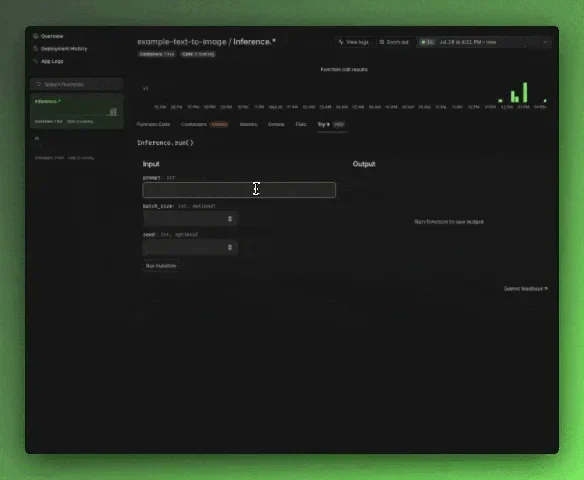The image size is (584, 480).
Task: Switch to the Containers tab
Action: click(204, 124)
